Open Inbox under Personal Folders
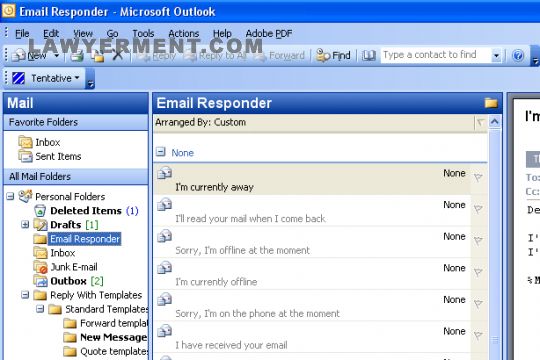This screenshot has height=360, width=540. pyautogui.click(x=54, y=253)
